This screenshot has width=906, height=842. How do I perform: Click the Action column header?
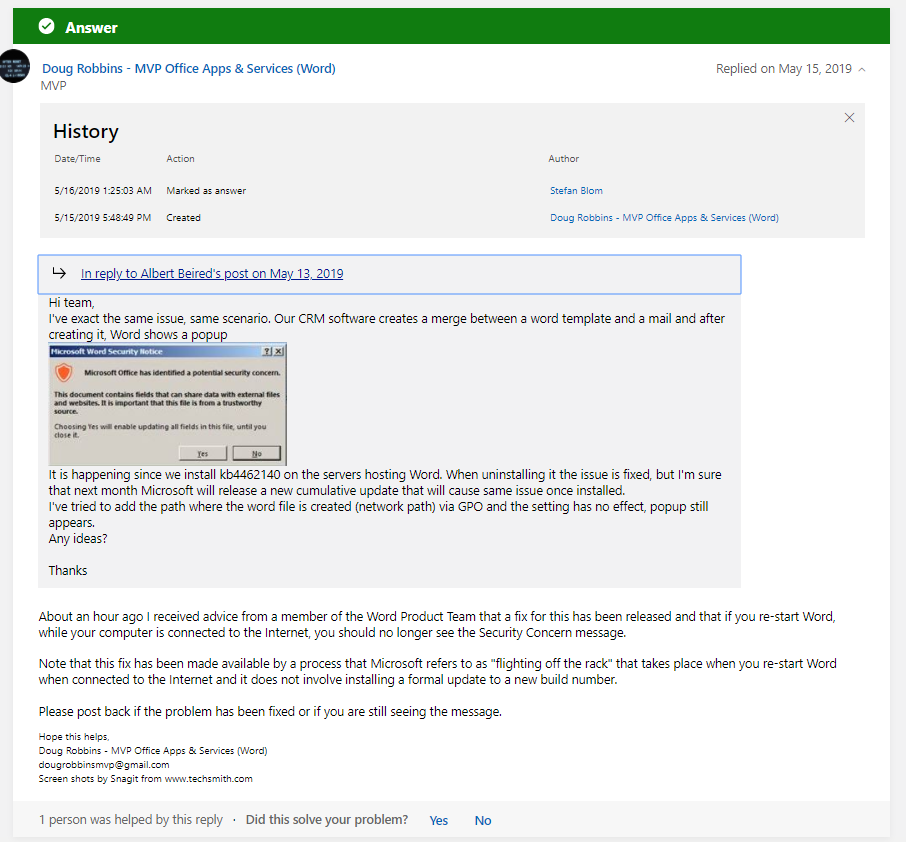click(x=180, y=159)
